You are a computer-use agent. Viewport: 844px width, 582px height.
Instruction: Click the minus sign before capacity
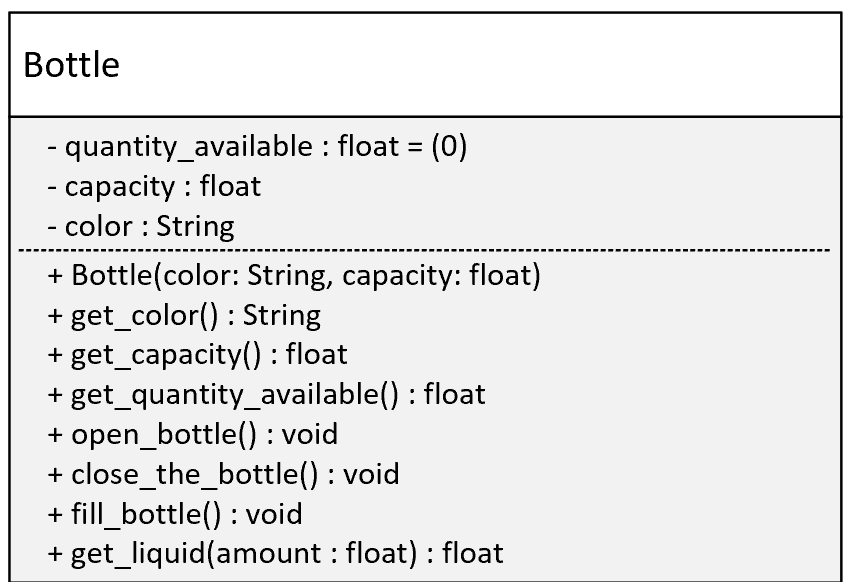[x=52, y=188]
